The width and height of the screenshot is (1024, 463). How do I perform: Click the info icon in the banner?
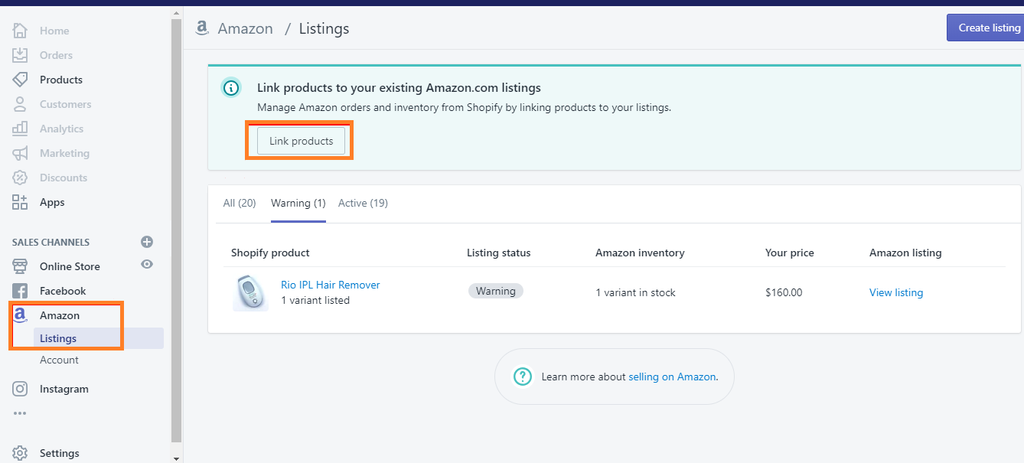coord(231,88)
